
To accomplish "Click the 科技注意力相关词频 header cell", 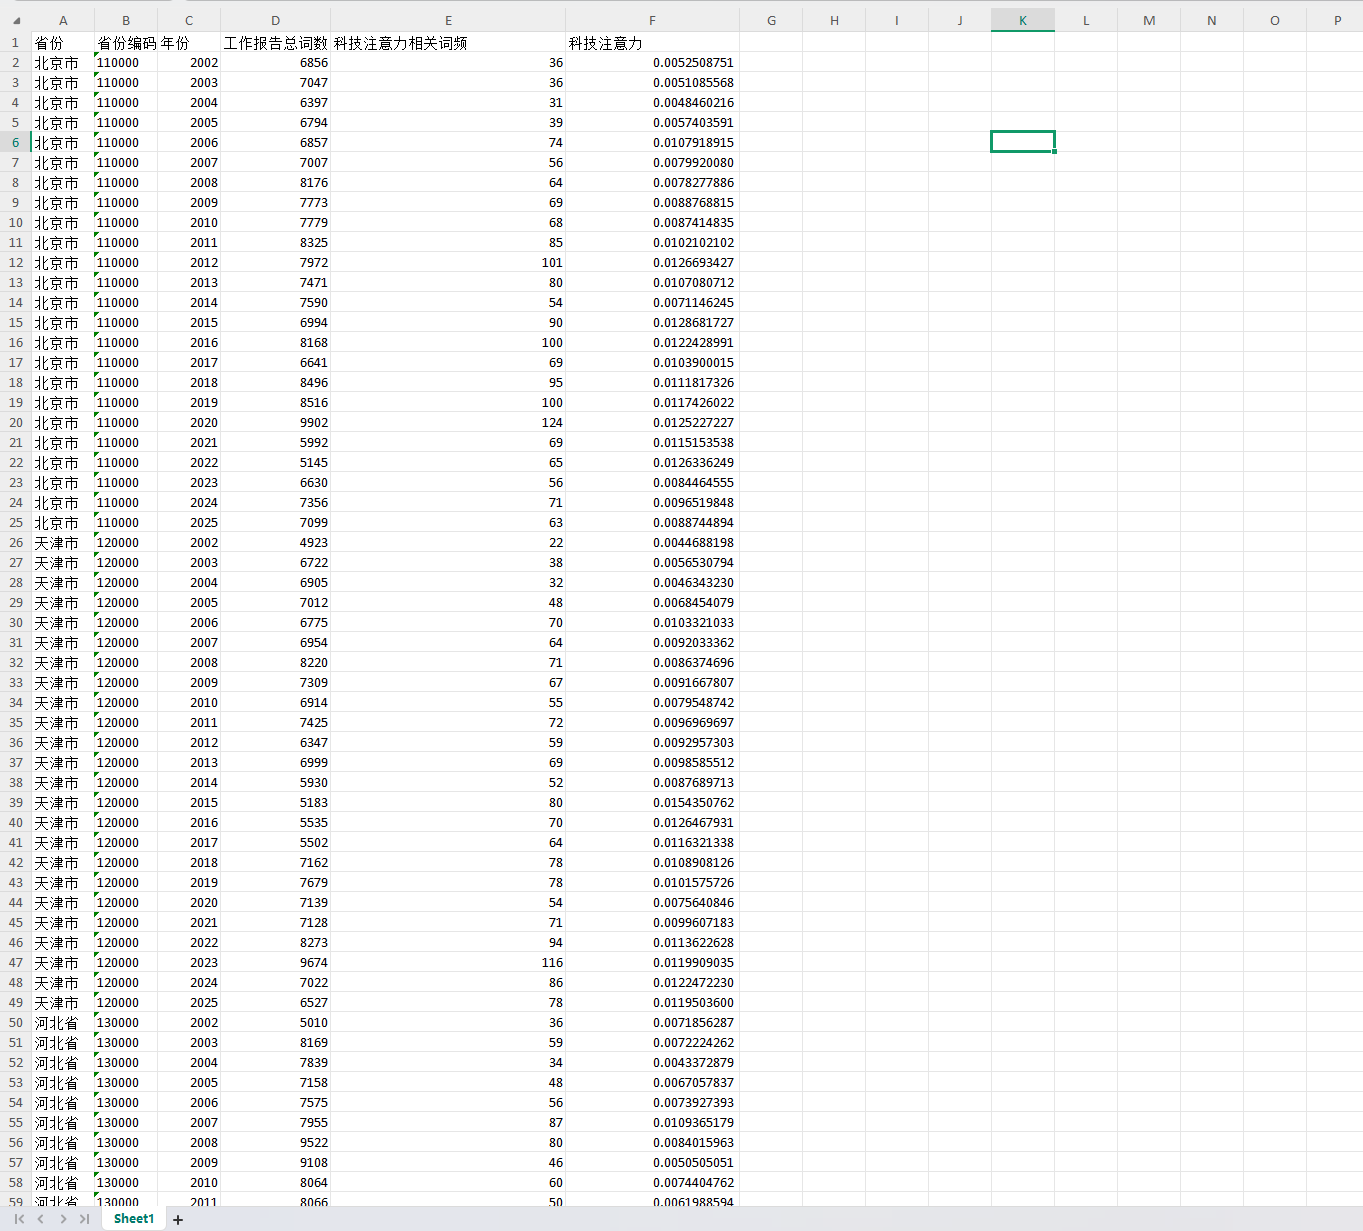I will click(x=448, y=43).
